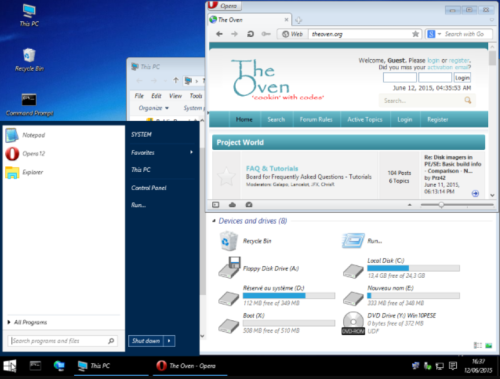Click the Opera back navigation arrow

[219, 34]
